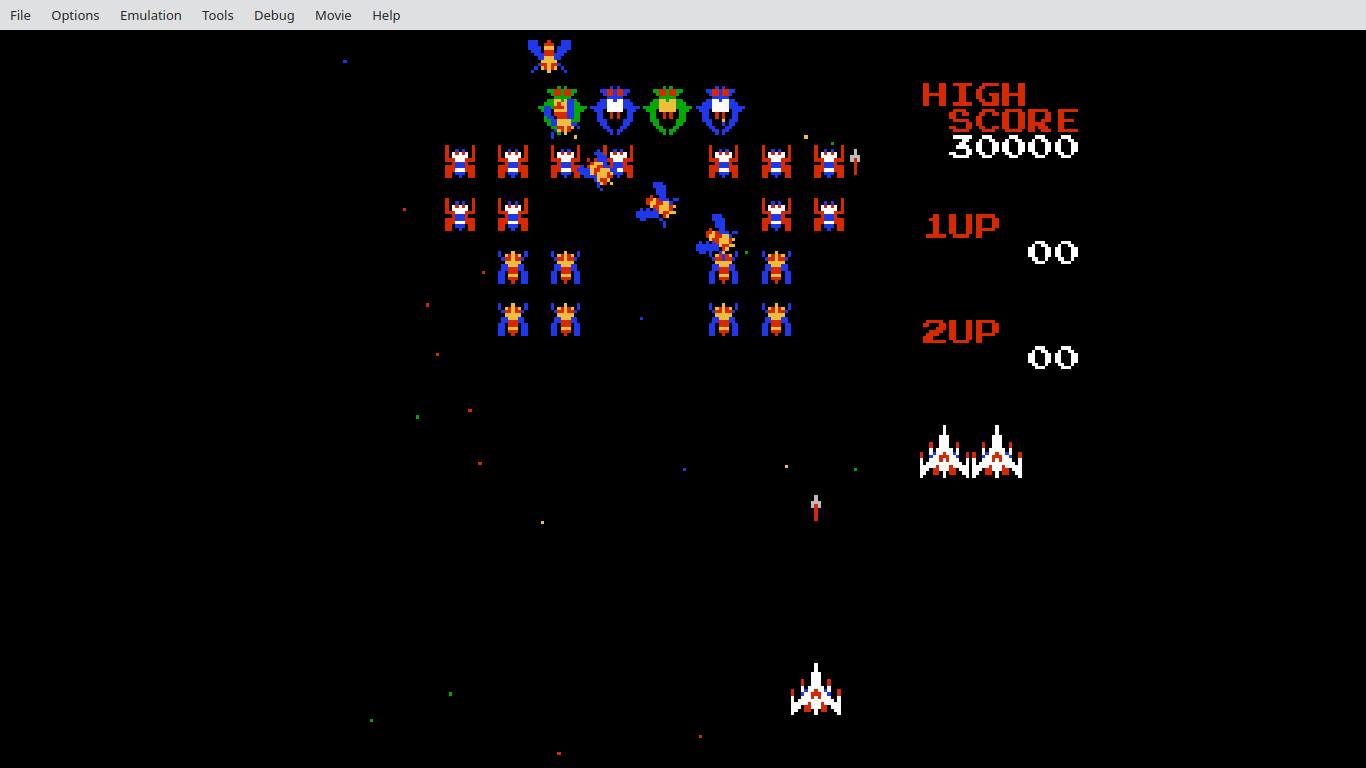Click the rightmost blue boss Galaga
The width and height of the screenshot is (1366, 768).
coord(720,110)
